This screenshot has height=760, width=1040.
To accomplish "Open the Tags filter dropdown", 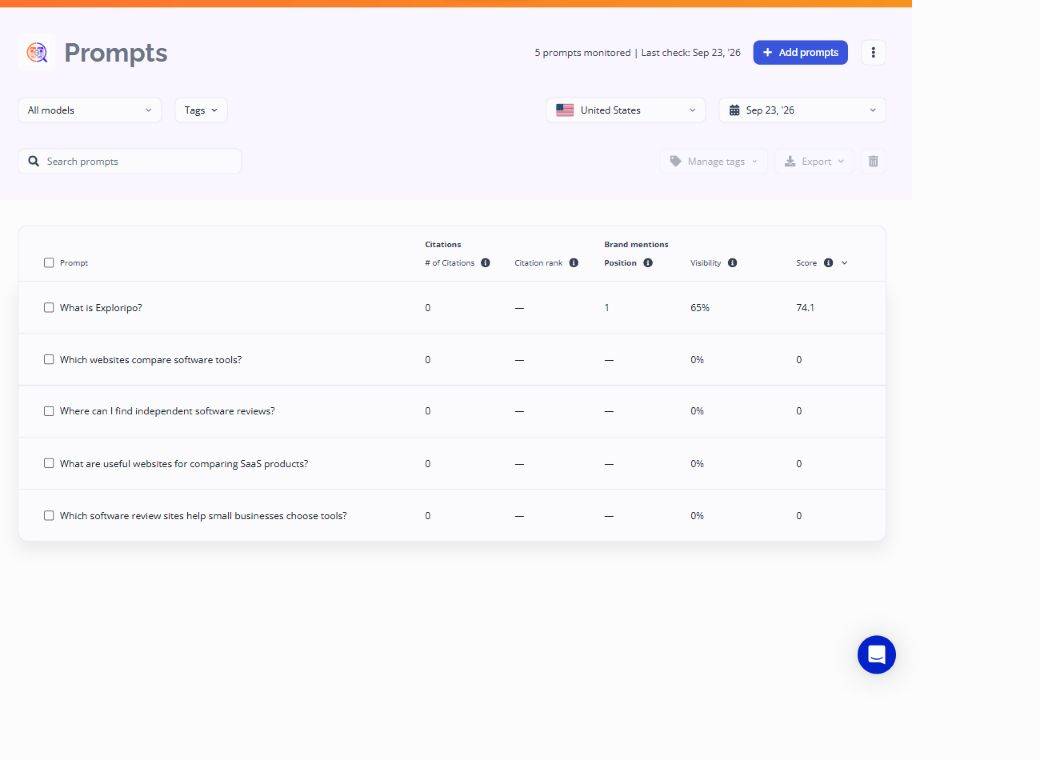I will tap(201, 110).
